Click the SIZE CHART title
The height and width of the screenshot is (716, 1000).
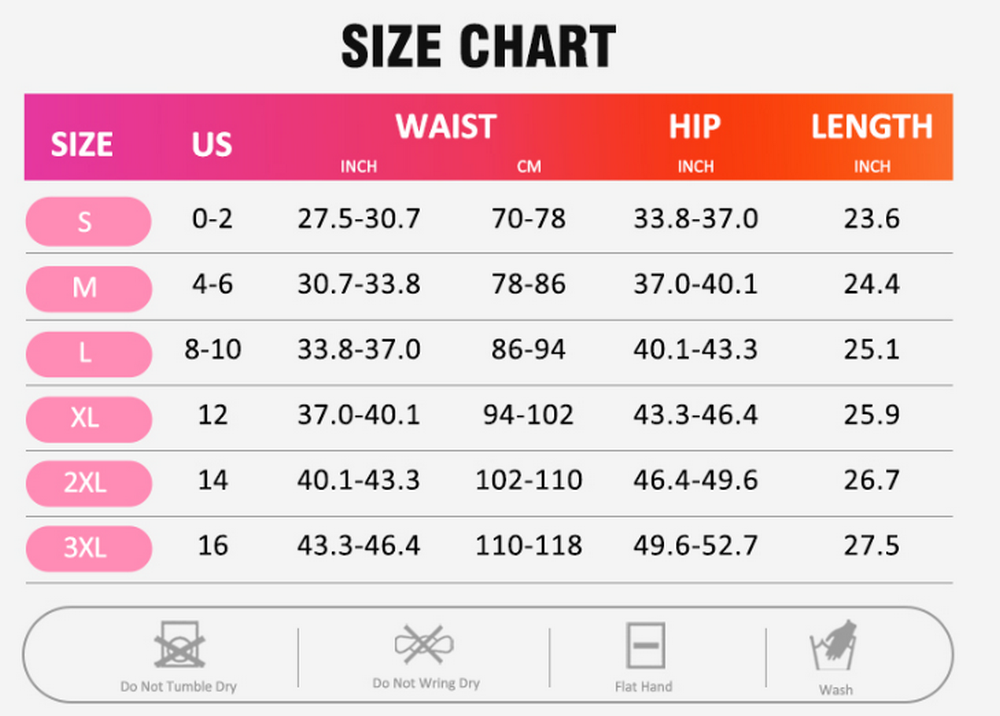point(478,46)
